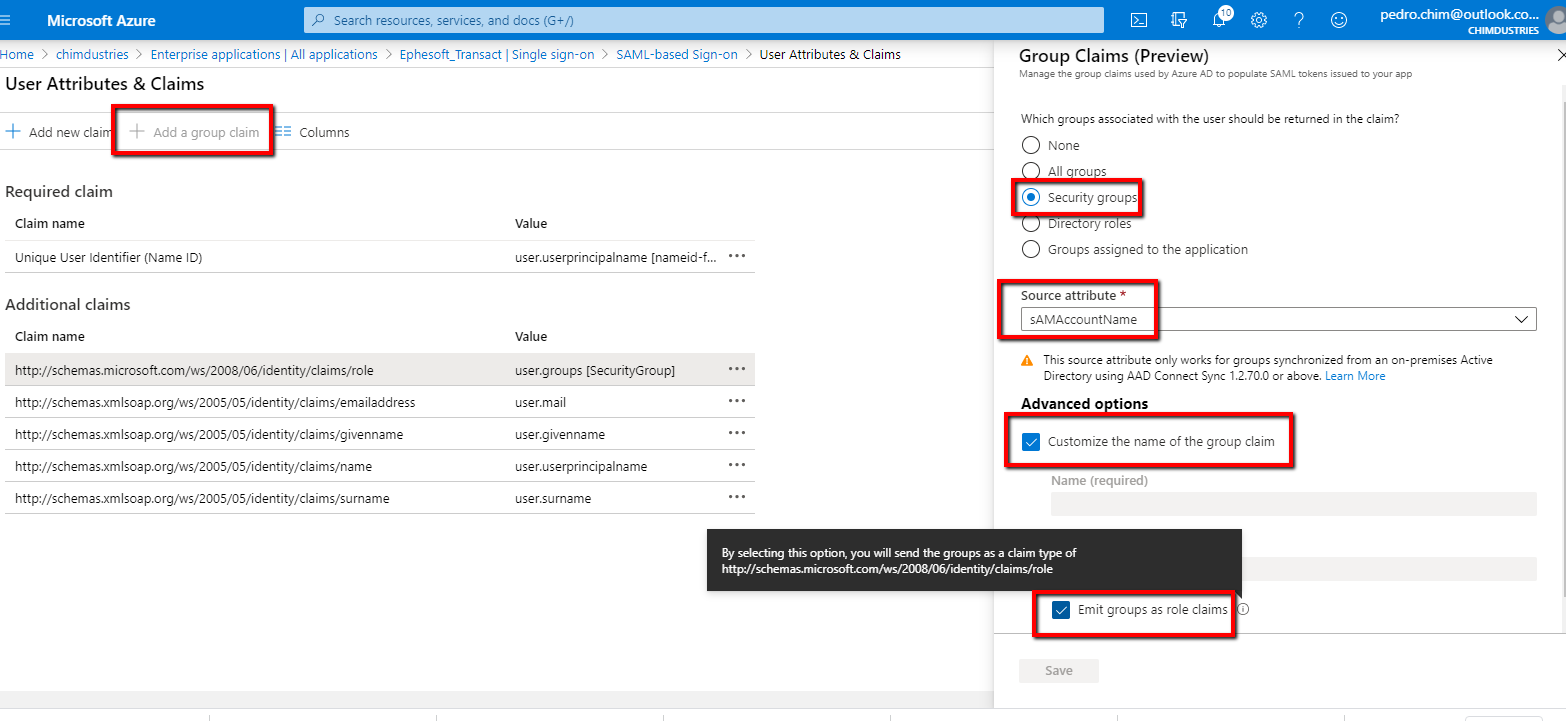Select the identity/claims/surname claim name
This screenshot has width=1566, height=721.
click(x=202, y=498)
